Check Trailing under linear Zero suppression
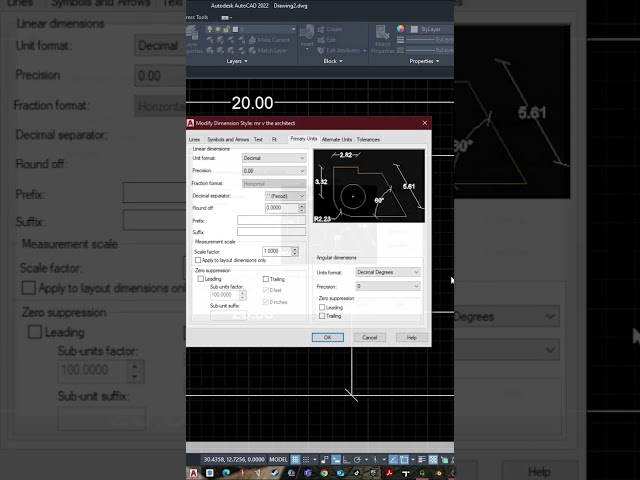This screenshot has height=480, width=640. coord(266,279)
